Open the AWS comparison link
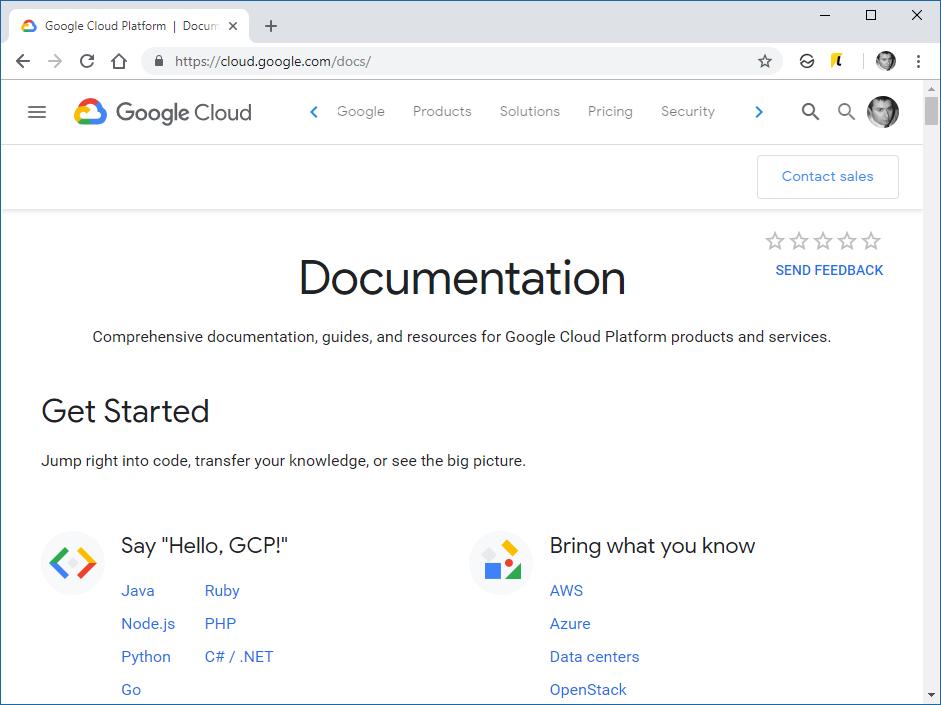This screenshot has width=941, height=705. pyautogui.click(x=566, y=591)
